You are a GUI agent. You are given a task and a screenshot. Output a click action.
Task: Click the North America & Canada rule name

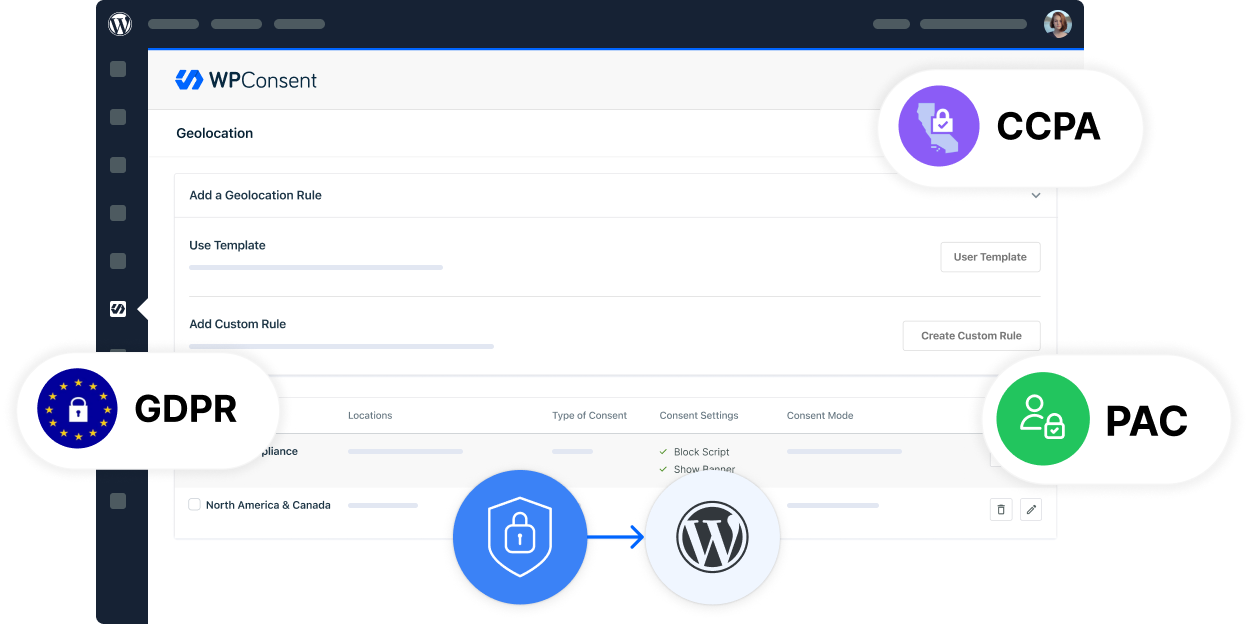point(268,505)
